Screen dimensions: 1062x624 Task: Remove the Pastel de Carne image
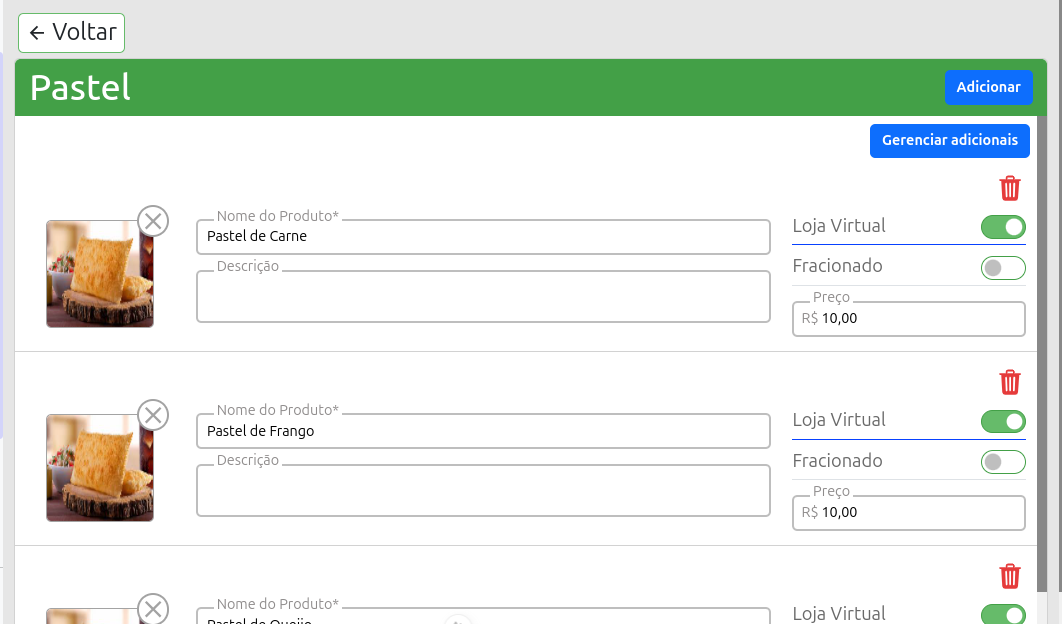tap(153, 220)
